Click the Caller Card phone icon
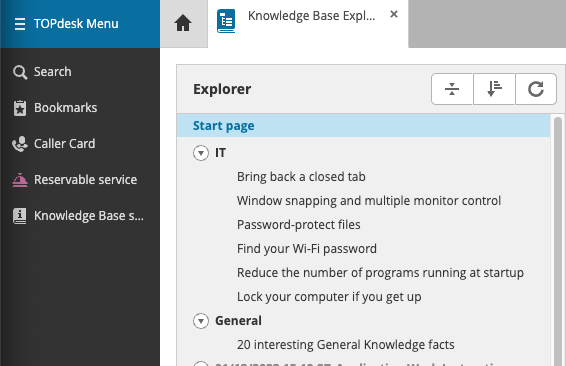This screenshot has width=566, height=366. (20, 144)
